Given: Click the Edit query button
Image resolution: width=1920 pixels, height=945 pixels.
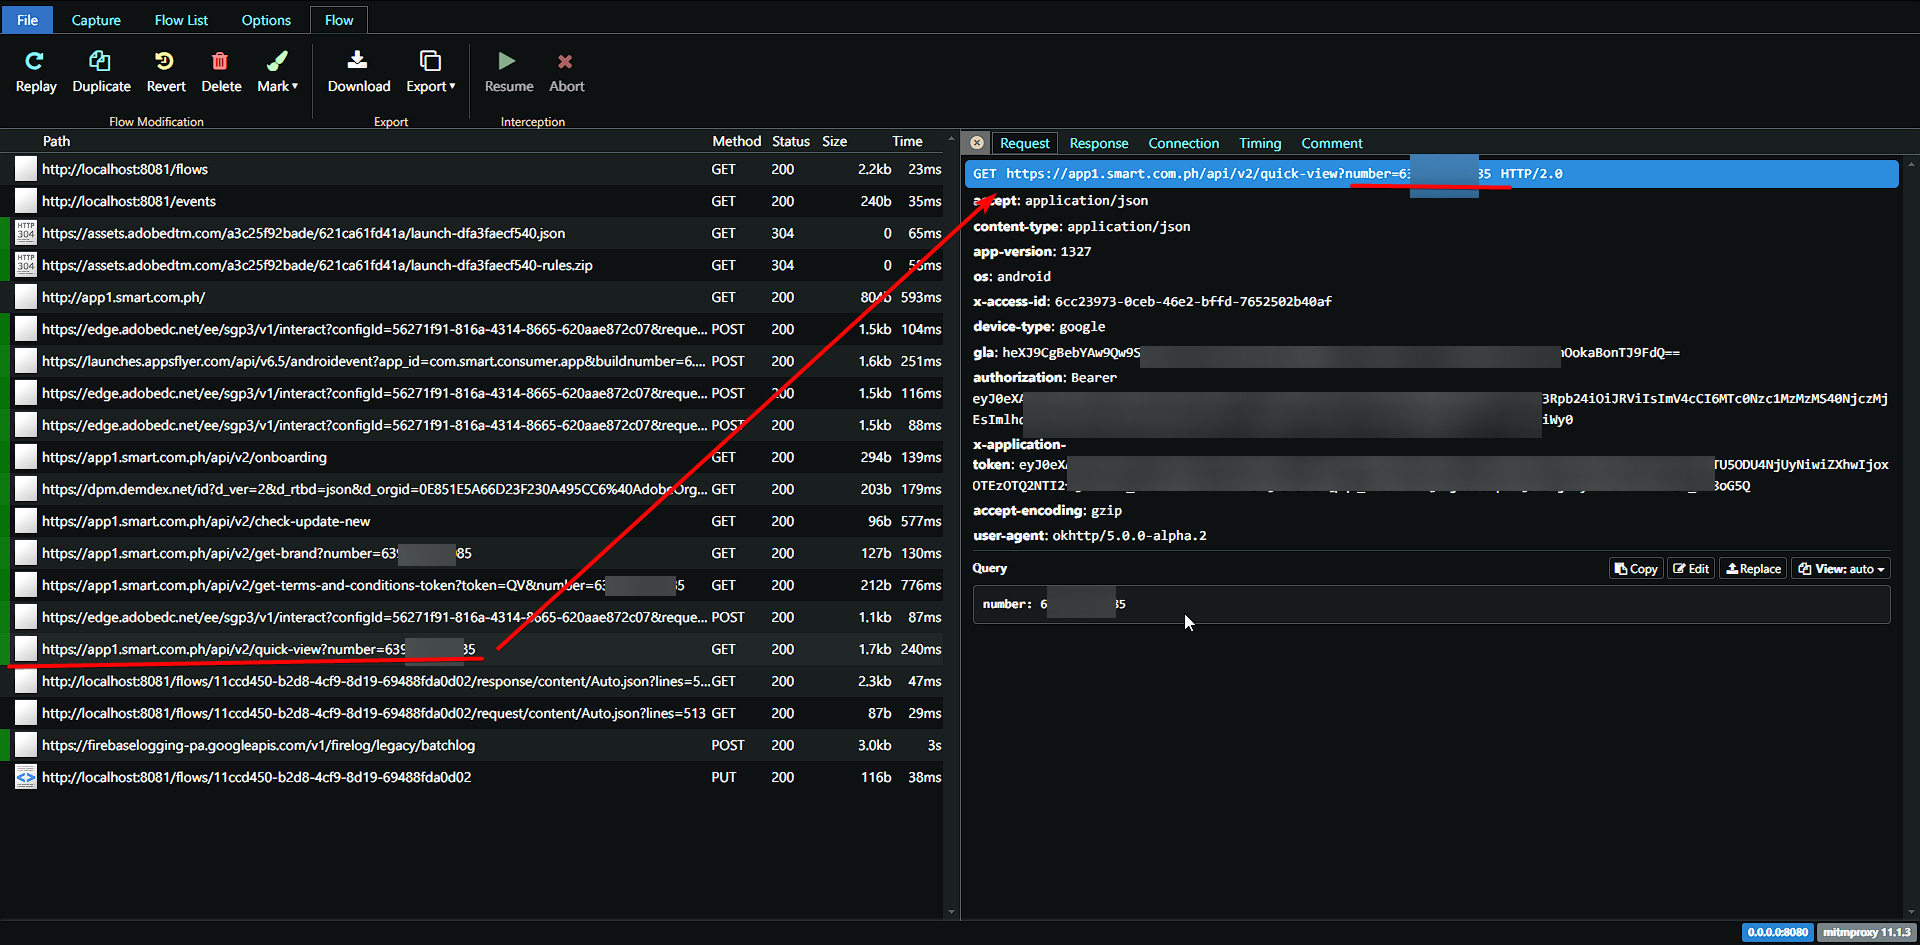Looking at the screenshot, I should click(x=1691, y=569).
